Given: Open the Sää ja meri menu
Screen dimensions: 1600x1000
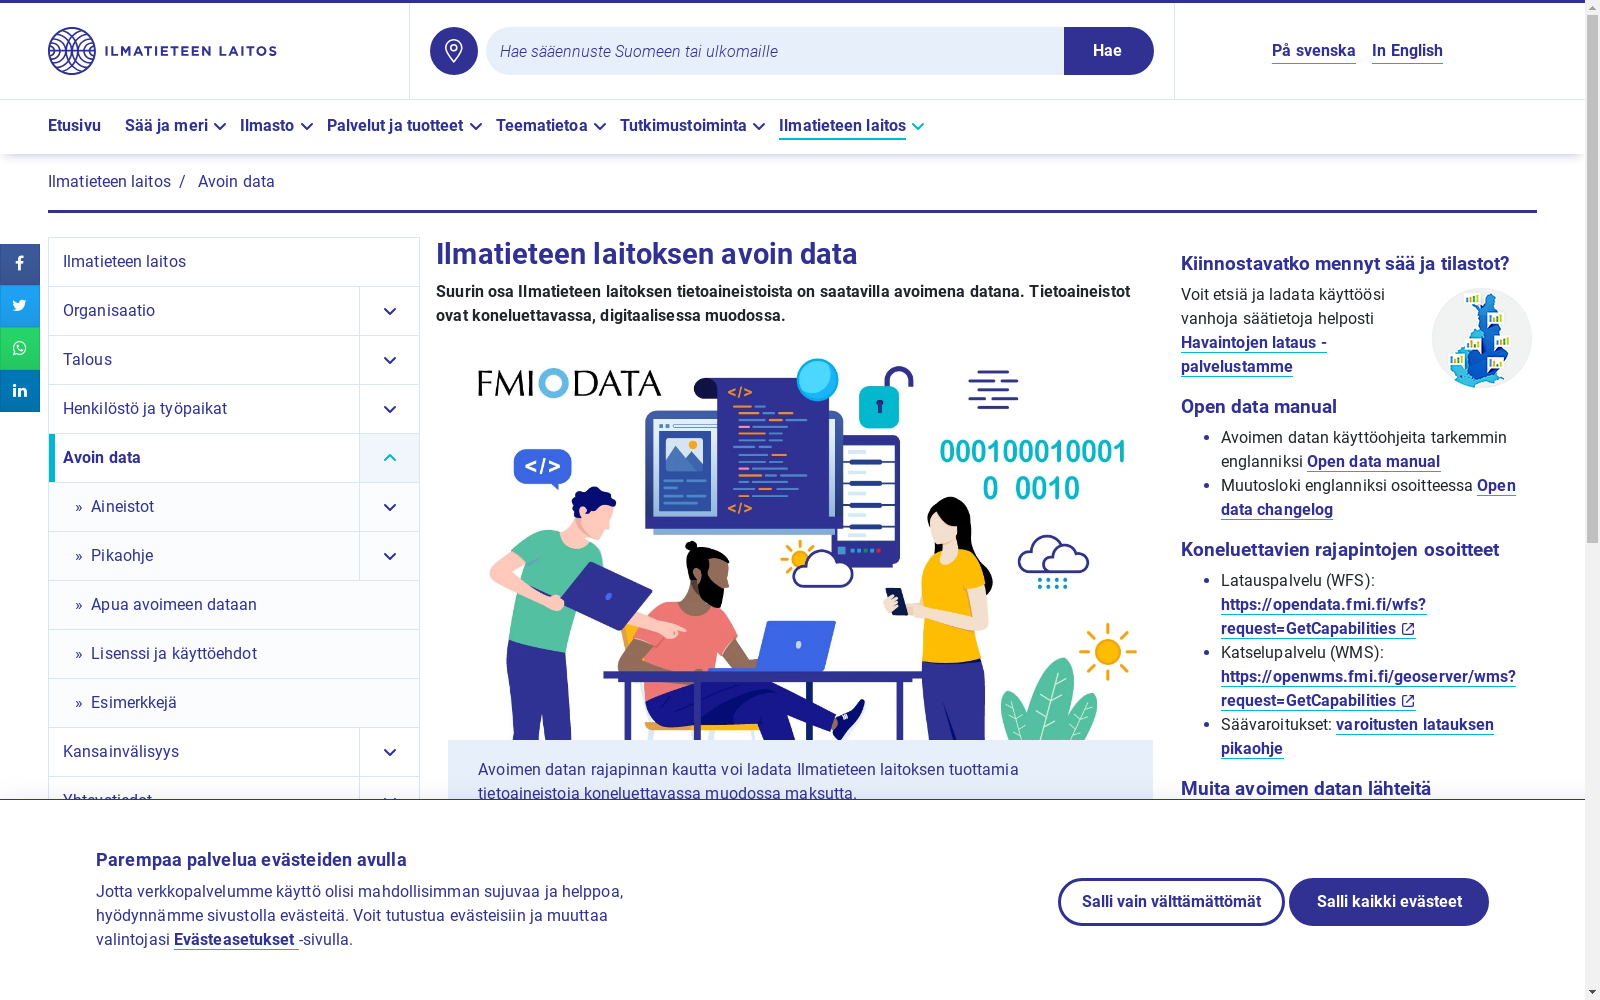Looking at the screenshot, I should [x=166, y=126].
